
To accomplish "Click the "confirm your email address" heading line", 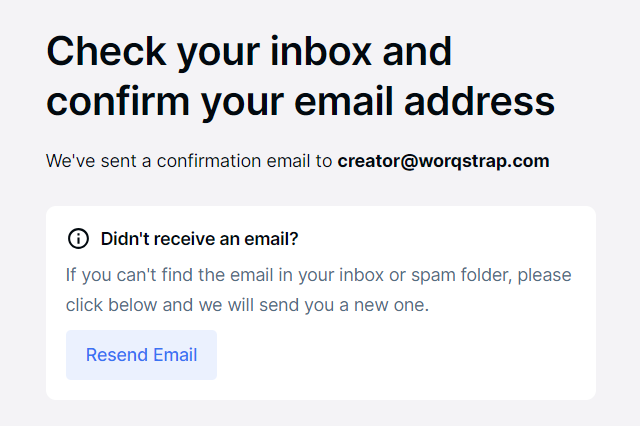I will coord(300,101).
